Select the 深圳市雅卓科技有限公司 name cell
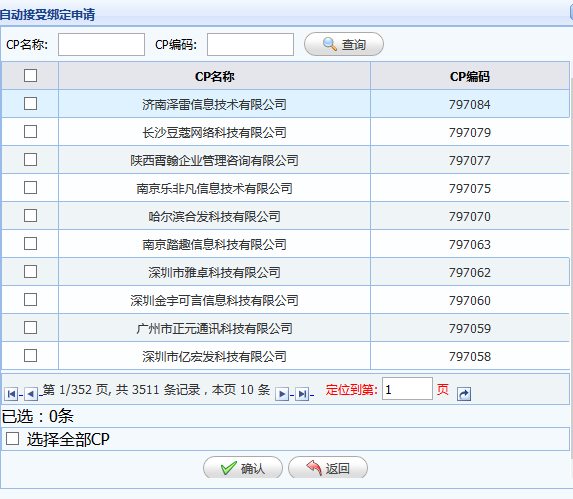The image size is (573, 499). tap(214, 272)
